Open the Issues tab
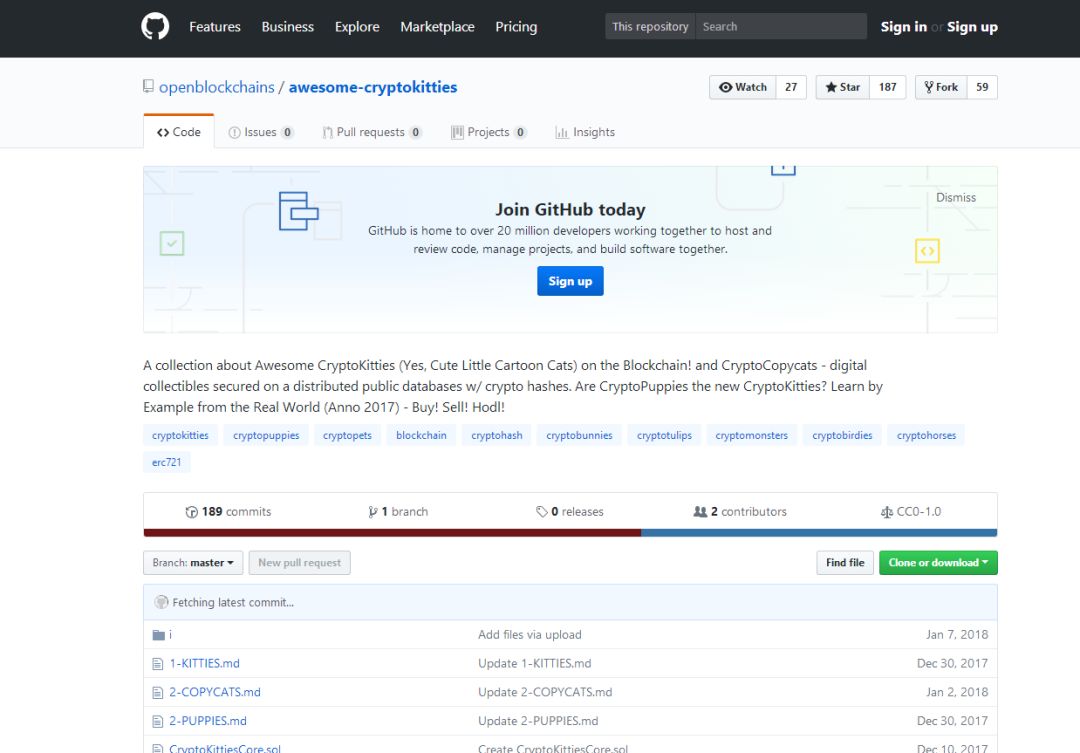 point(261,132)
